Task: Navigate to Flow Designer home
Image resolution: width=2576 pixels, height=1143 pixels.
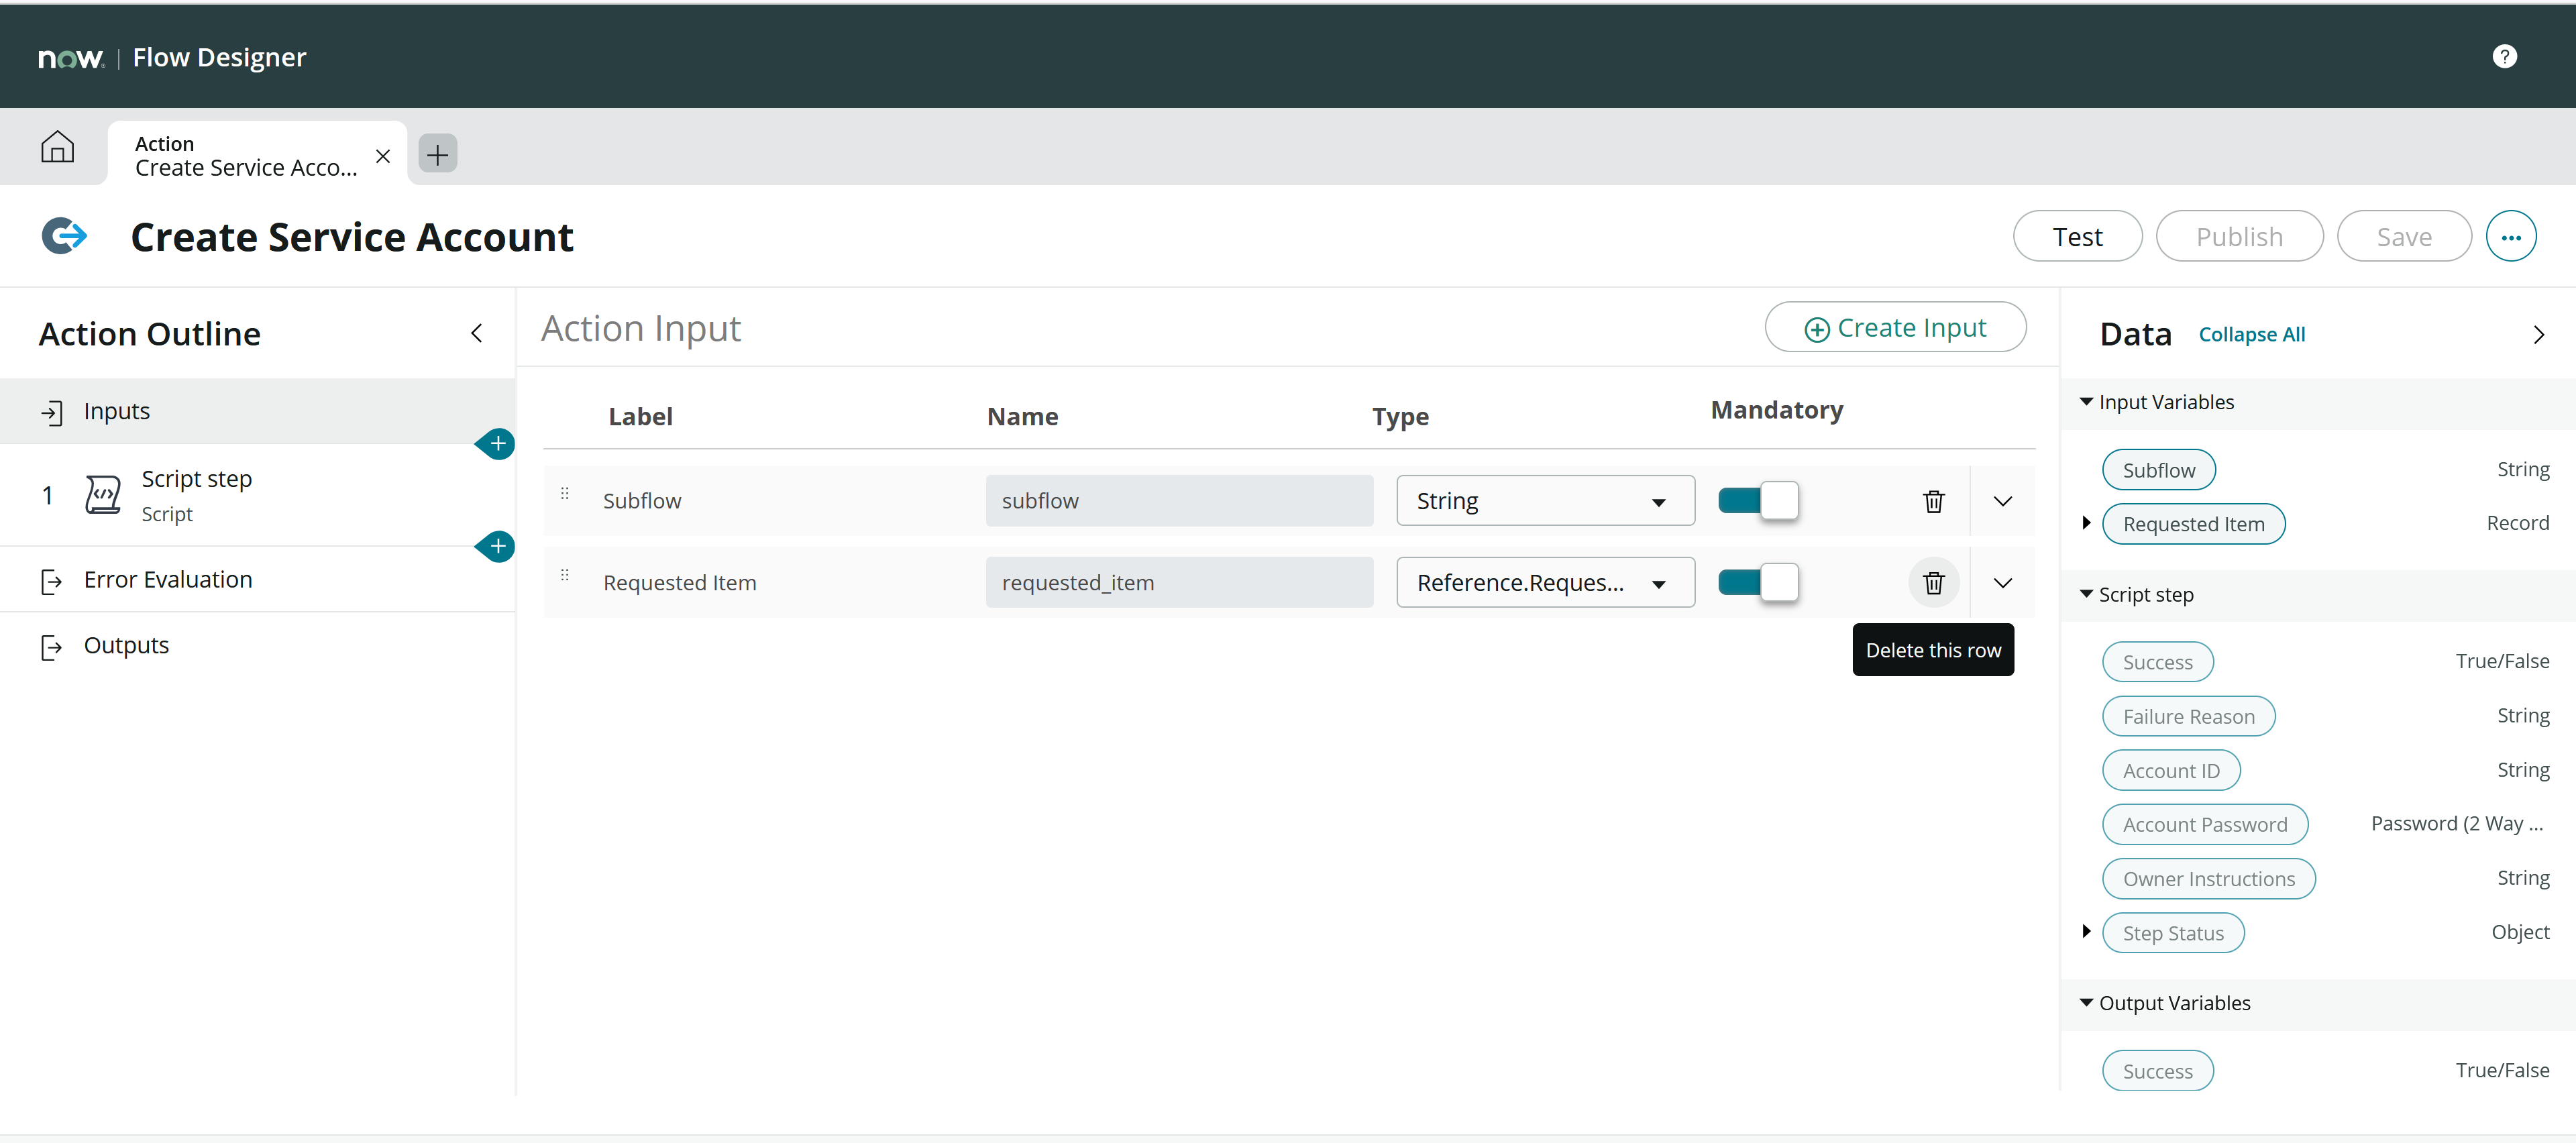Action: click(x=57, y=146)
